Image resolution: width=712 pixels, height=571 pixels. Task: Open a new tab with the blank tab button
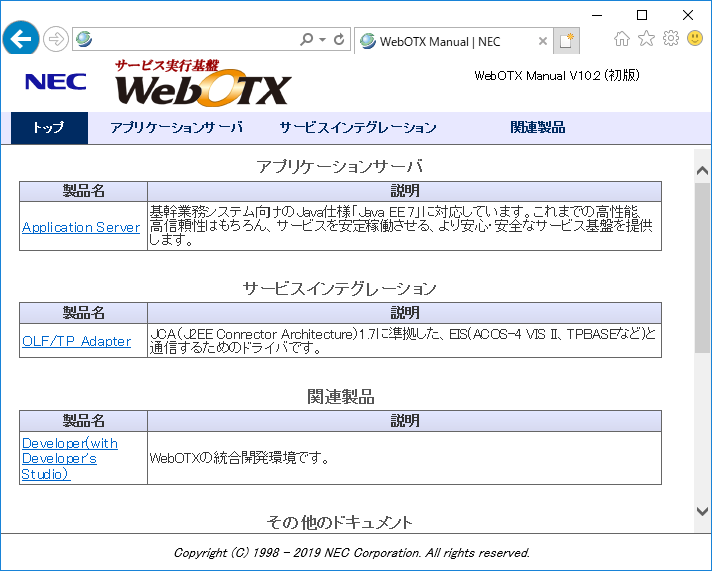(567, 41)
